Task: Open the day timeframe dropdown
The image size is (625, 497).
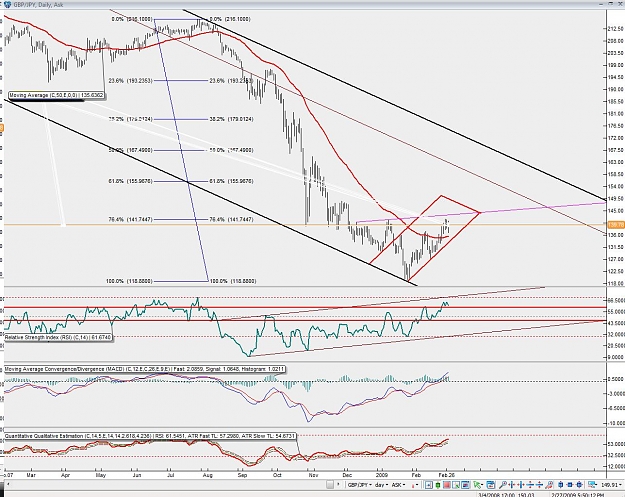Action: [x=381, y=485]
